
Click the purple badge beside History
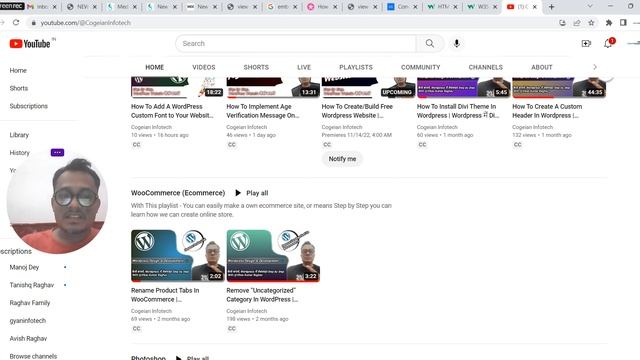click(57, 152)
